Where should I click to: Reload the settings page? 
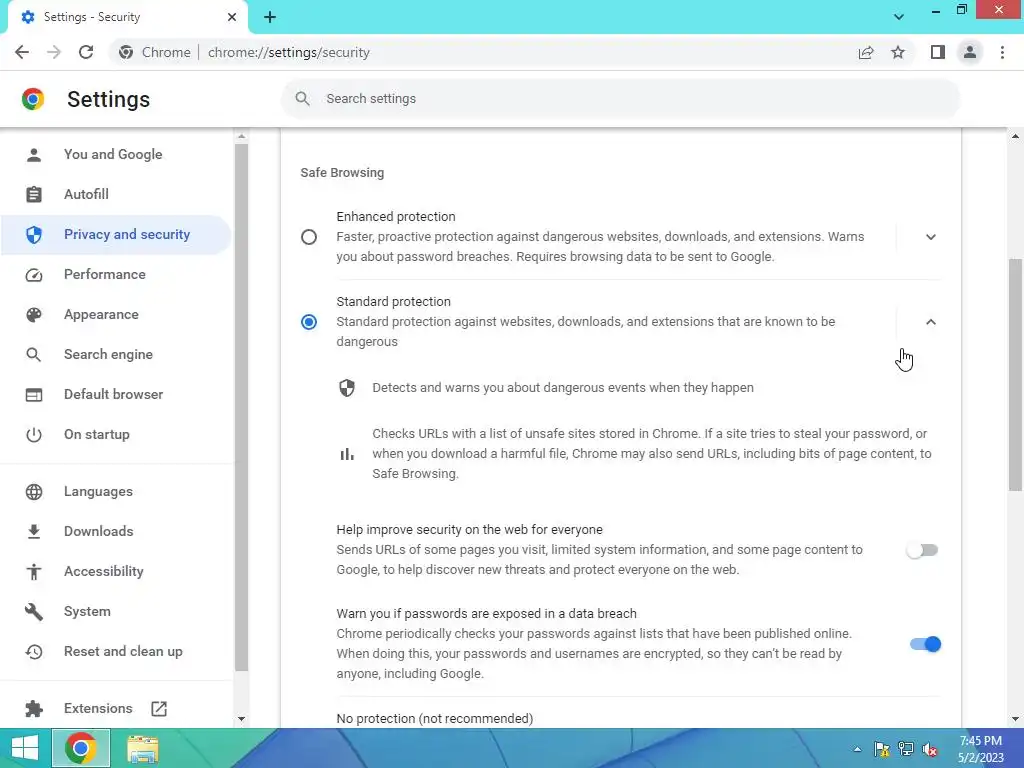86,52
